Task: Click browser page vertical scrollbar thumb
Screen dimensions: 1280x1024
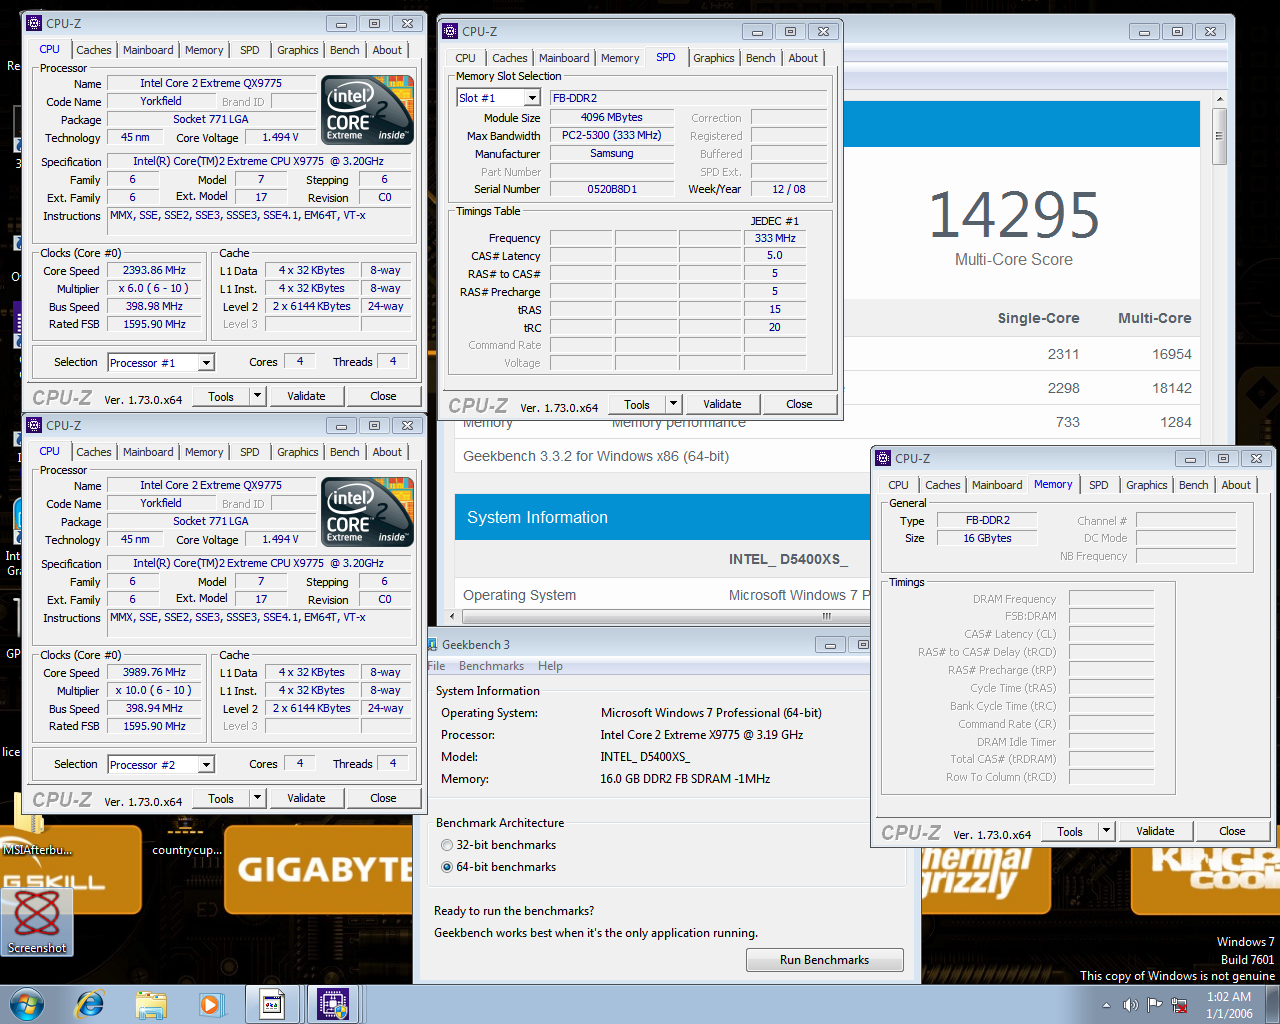Action: coord(1219,137)
